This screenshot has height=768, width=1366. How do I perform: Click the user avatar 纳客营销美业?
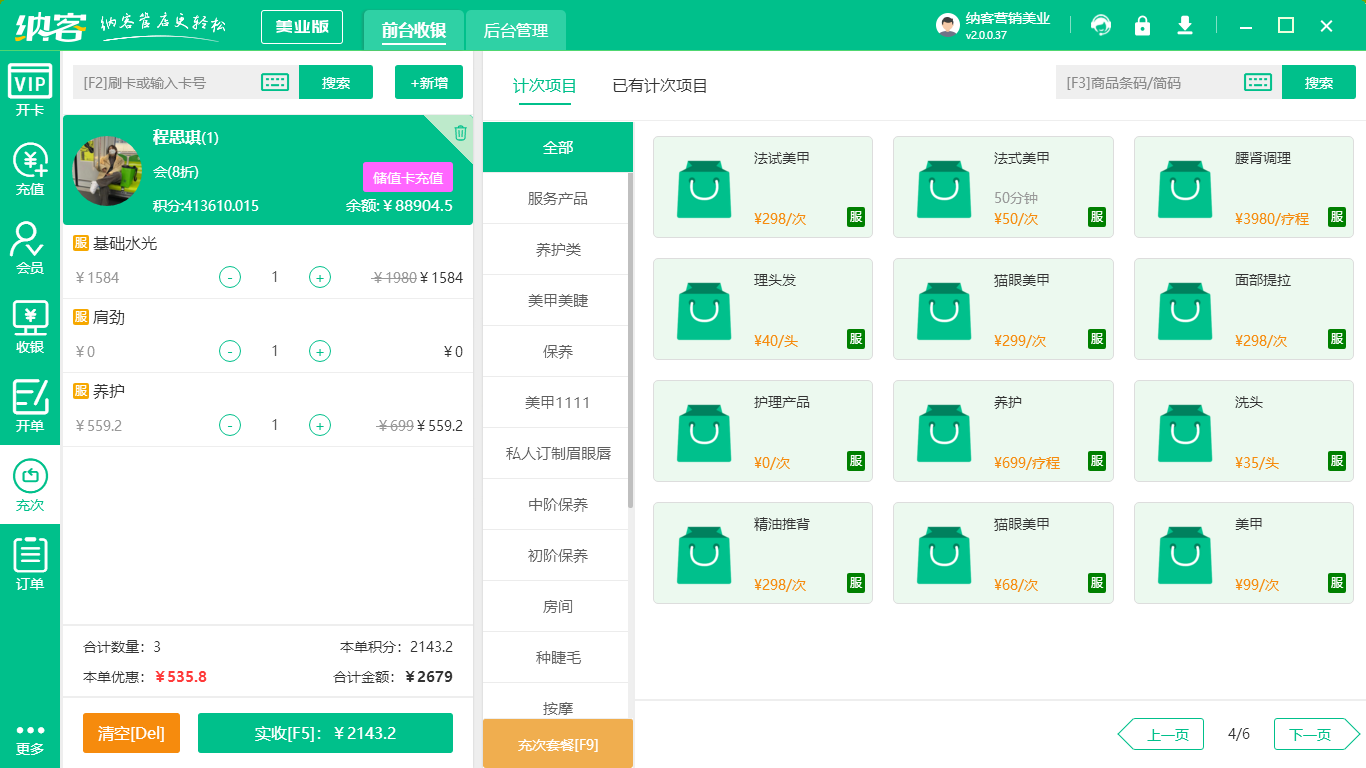948,25
